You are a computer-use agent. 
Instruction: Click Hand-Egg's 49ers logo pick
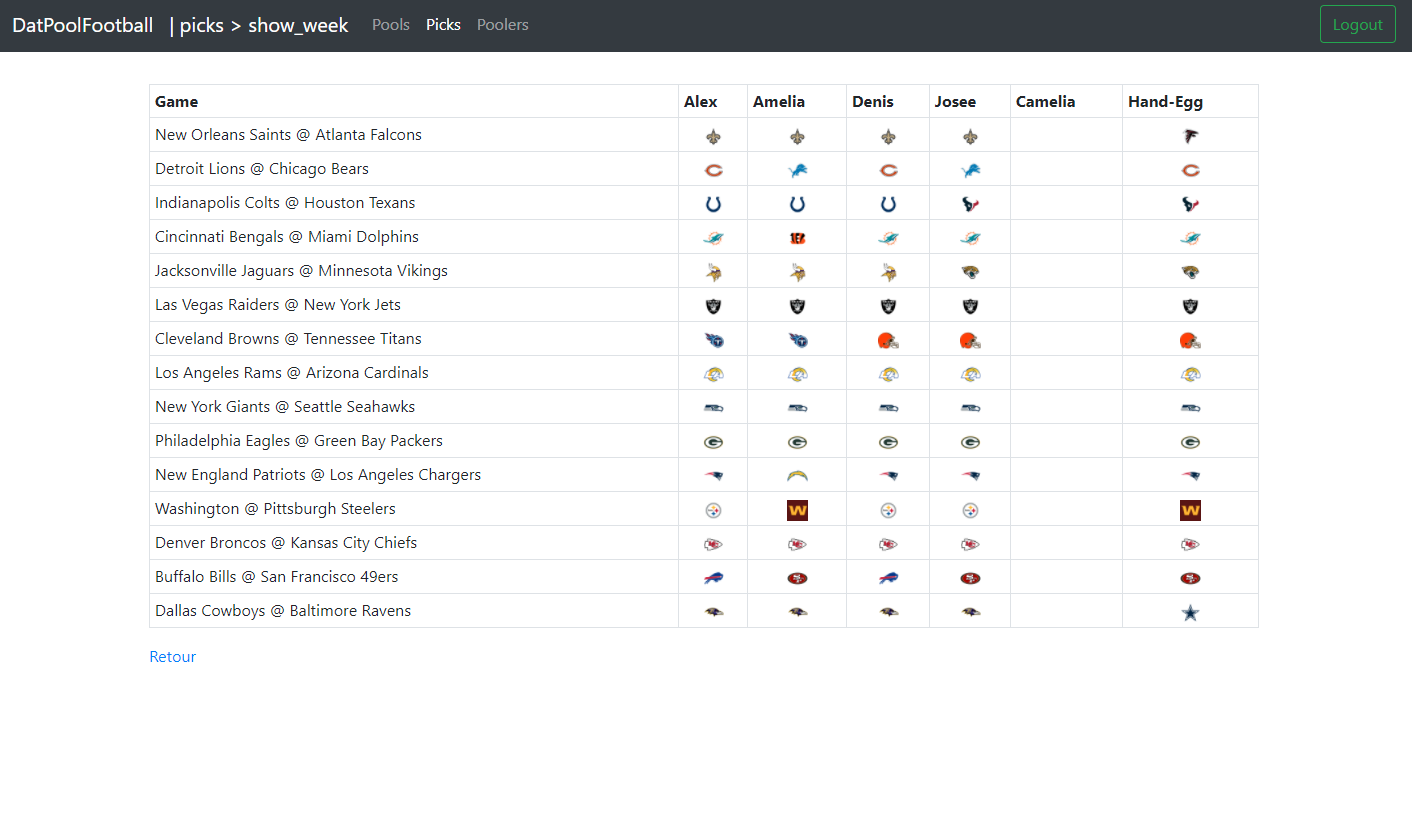[1190, 577]
